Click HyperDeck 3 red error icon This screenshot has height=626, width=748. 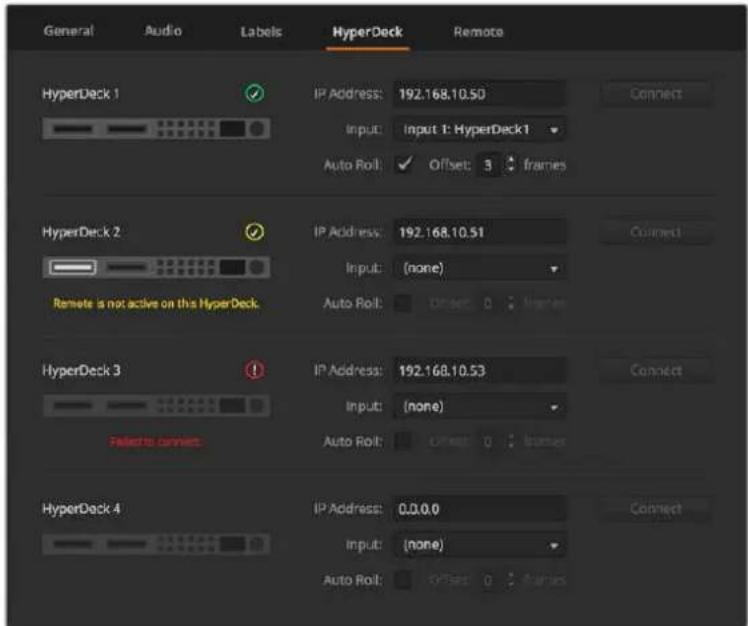point(254,370)
